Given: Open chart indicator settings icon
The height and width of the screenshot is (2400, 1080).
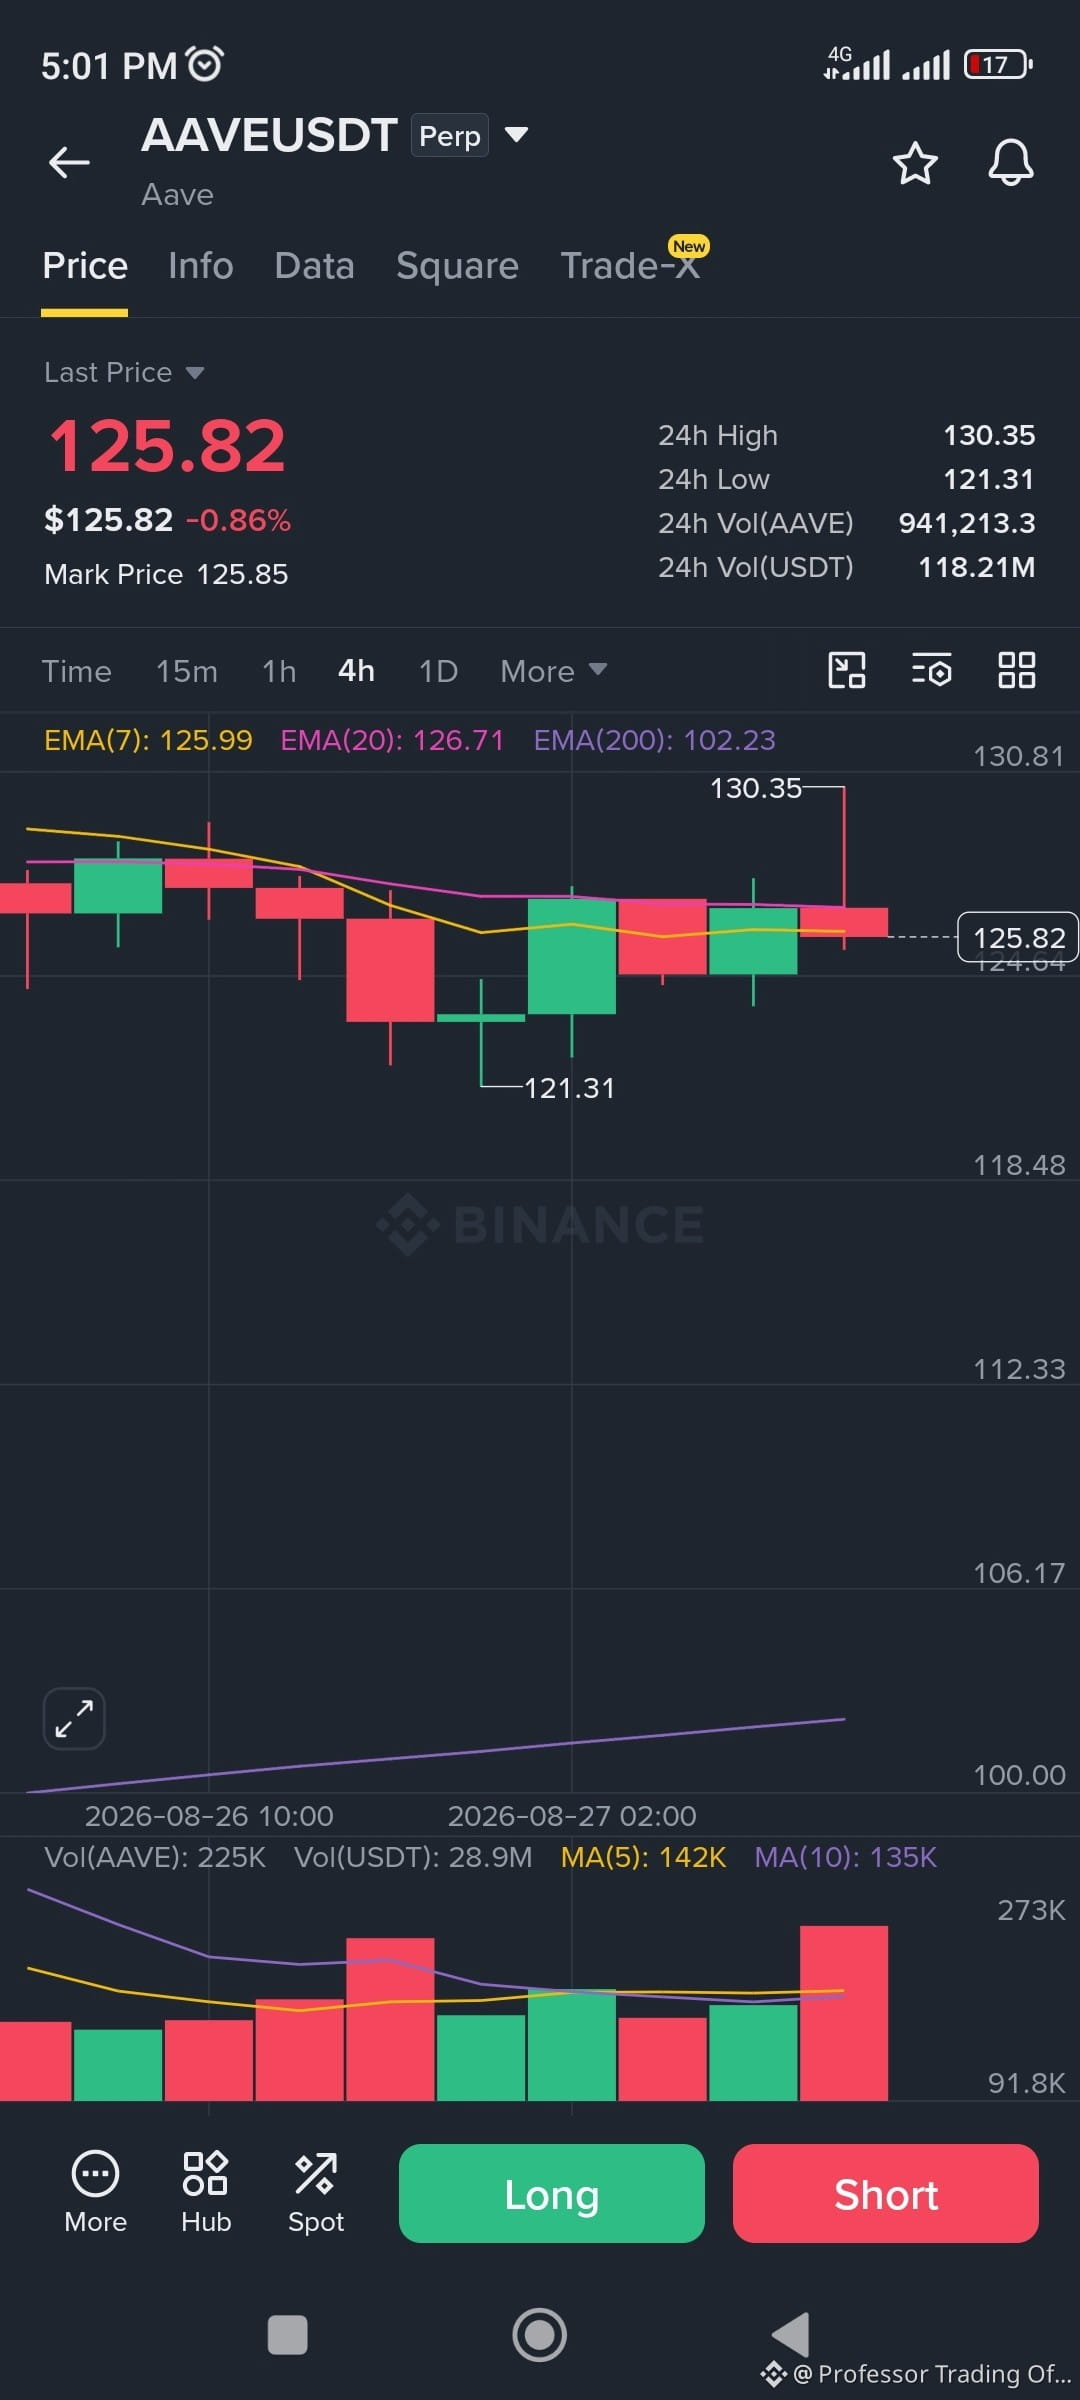Looking at the screenshot, I should click(x=932, y=670).
